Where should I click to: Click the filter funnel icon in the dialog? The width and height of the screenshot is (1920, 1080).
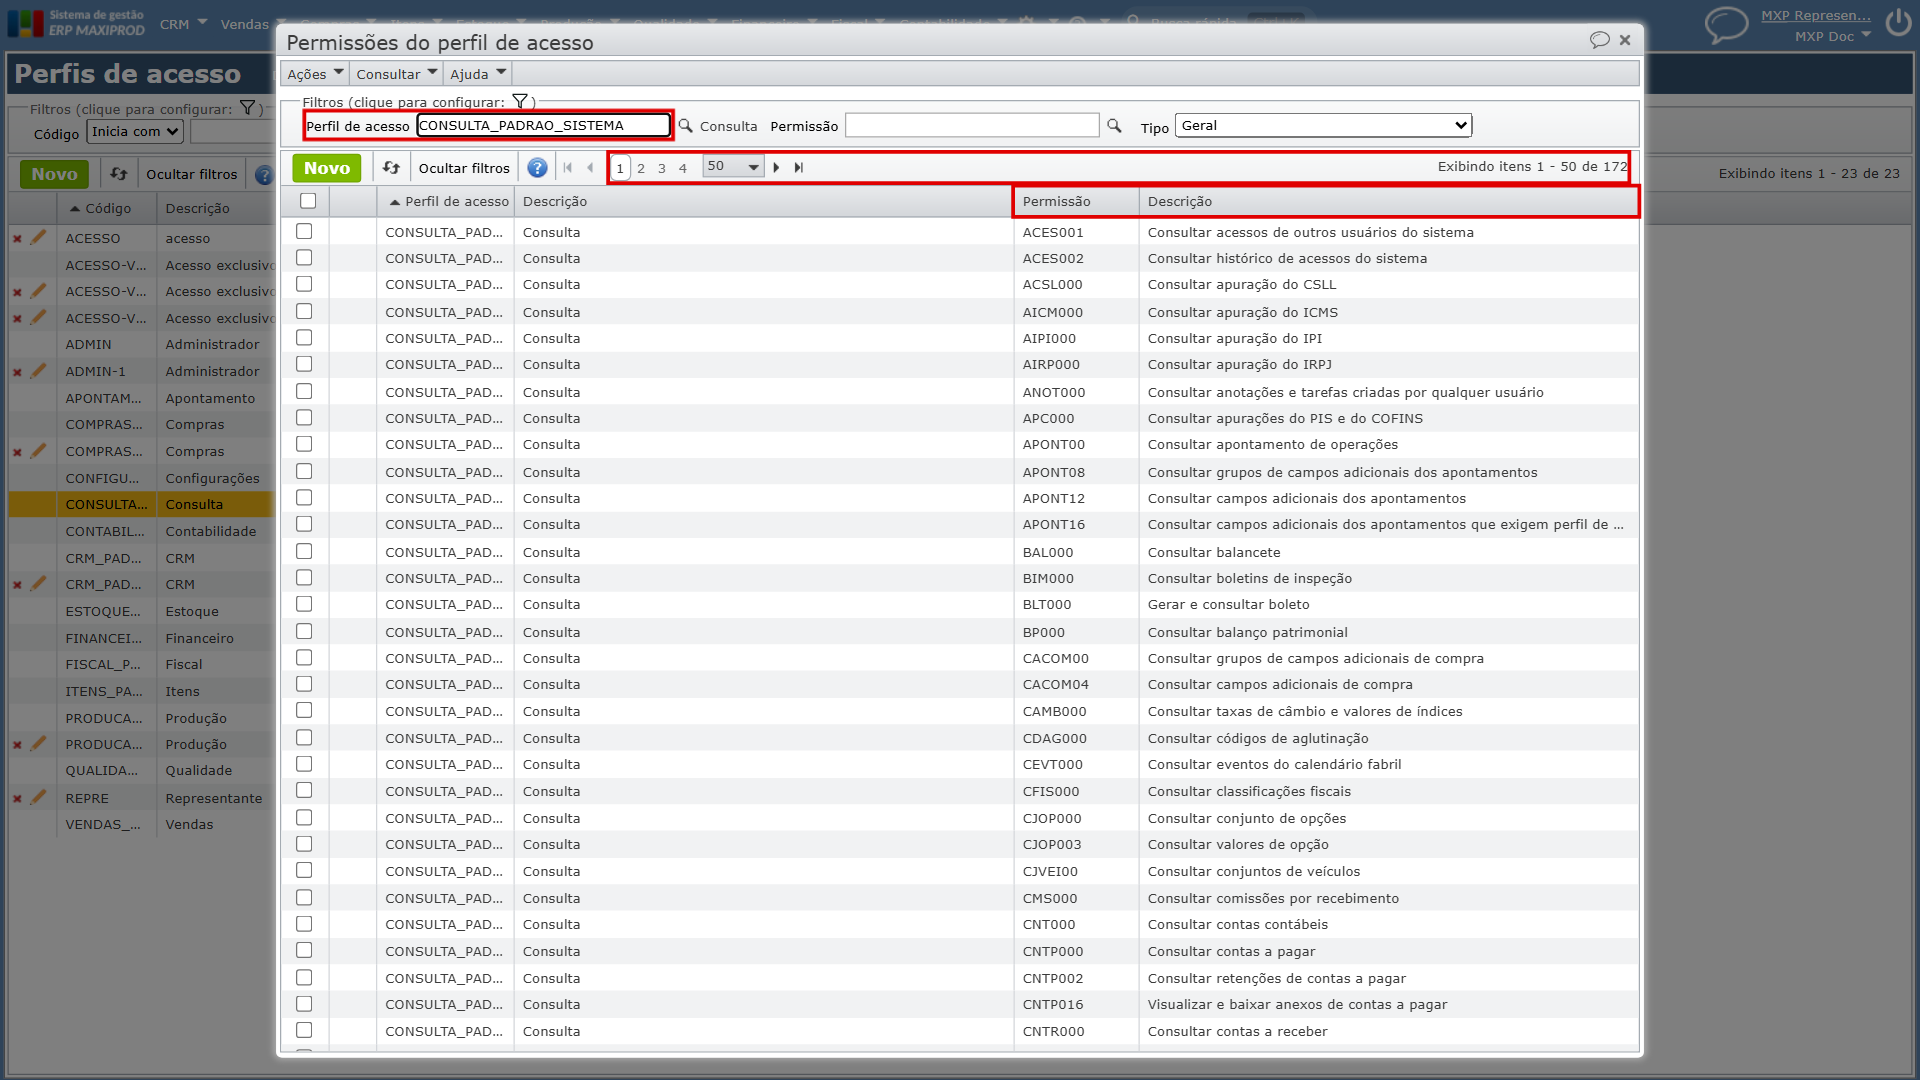520,101
